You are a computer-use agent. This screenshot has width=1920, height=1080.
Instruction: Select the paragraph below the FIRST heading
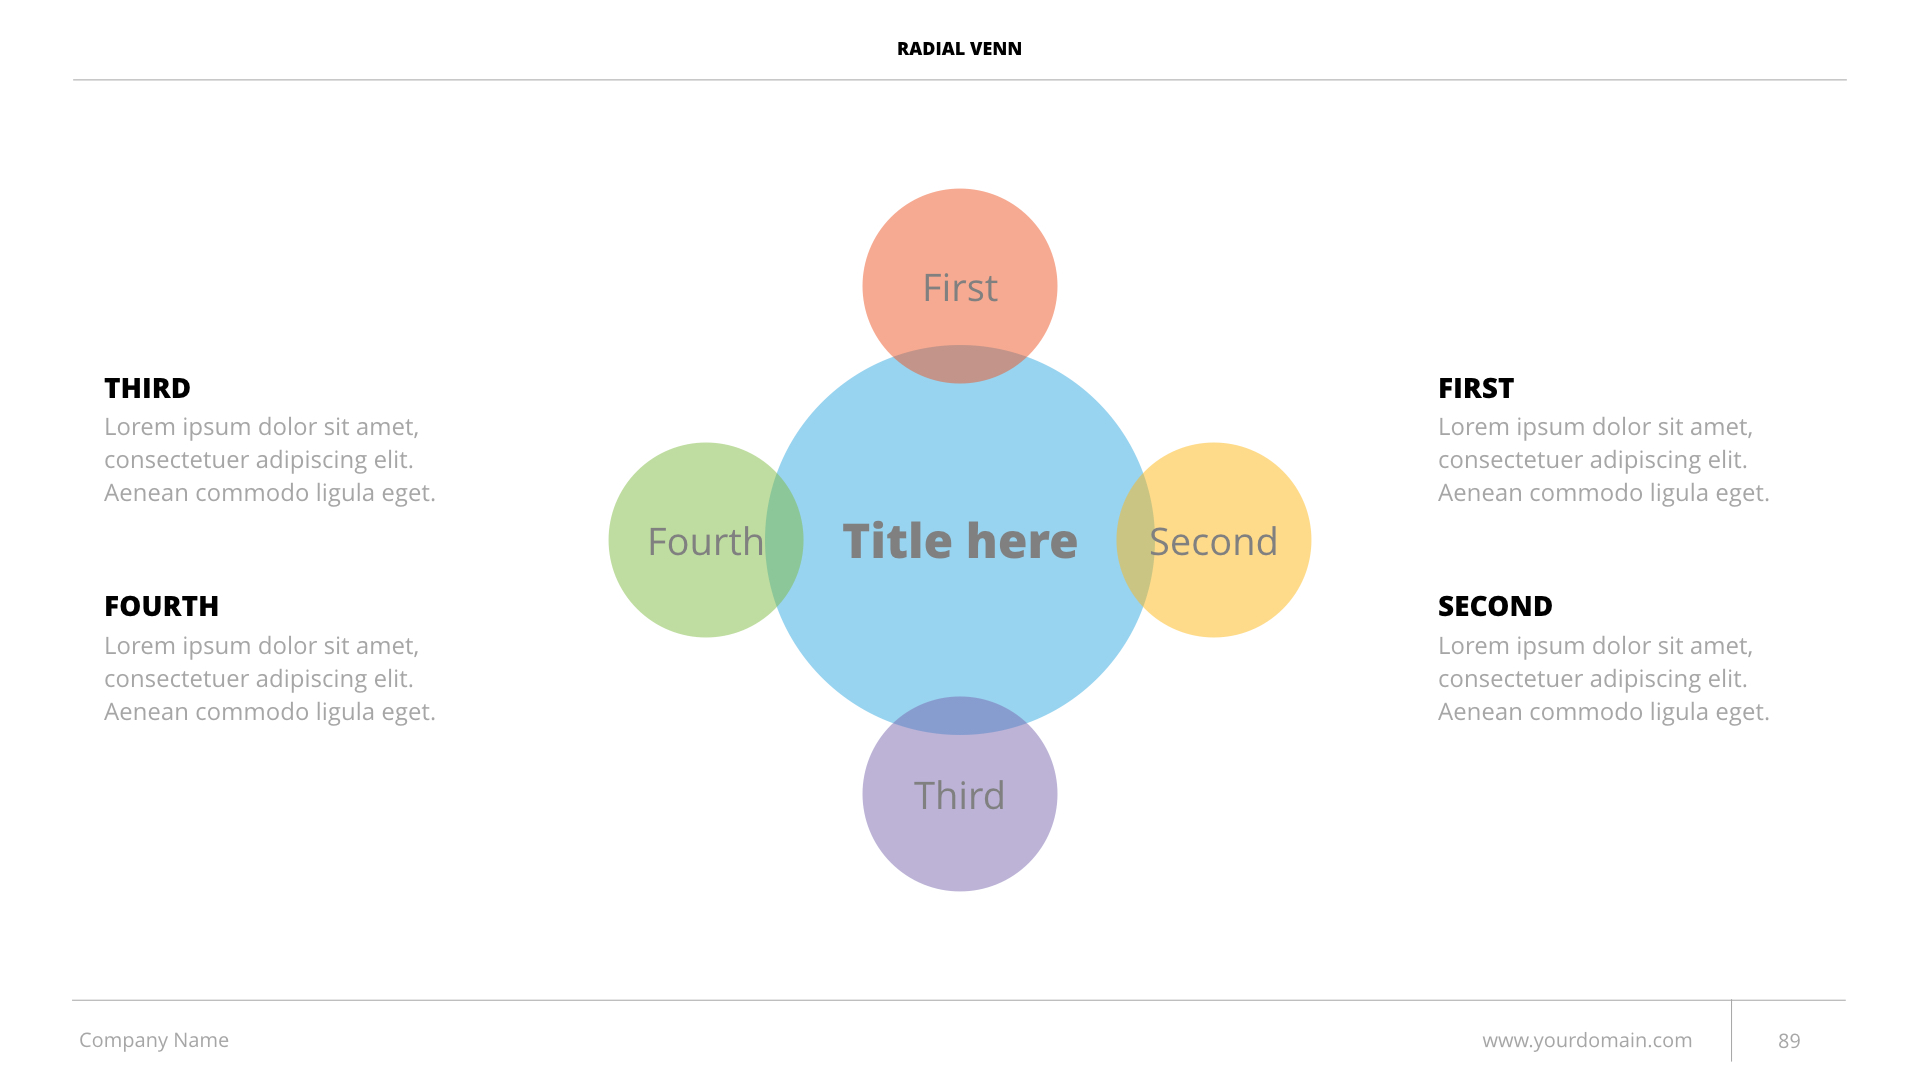(x=1603, y=460)
